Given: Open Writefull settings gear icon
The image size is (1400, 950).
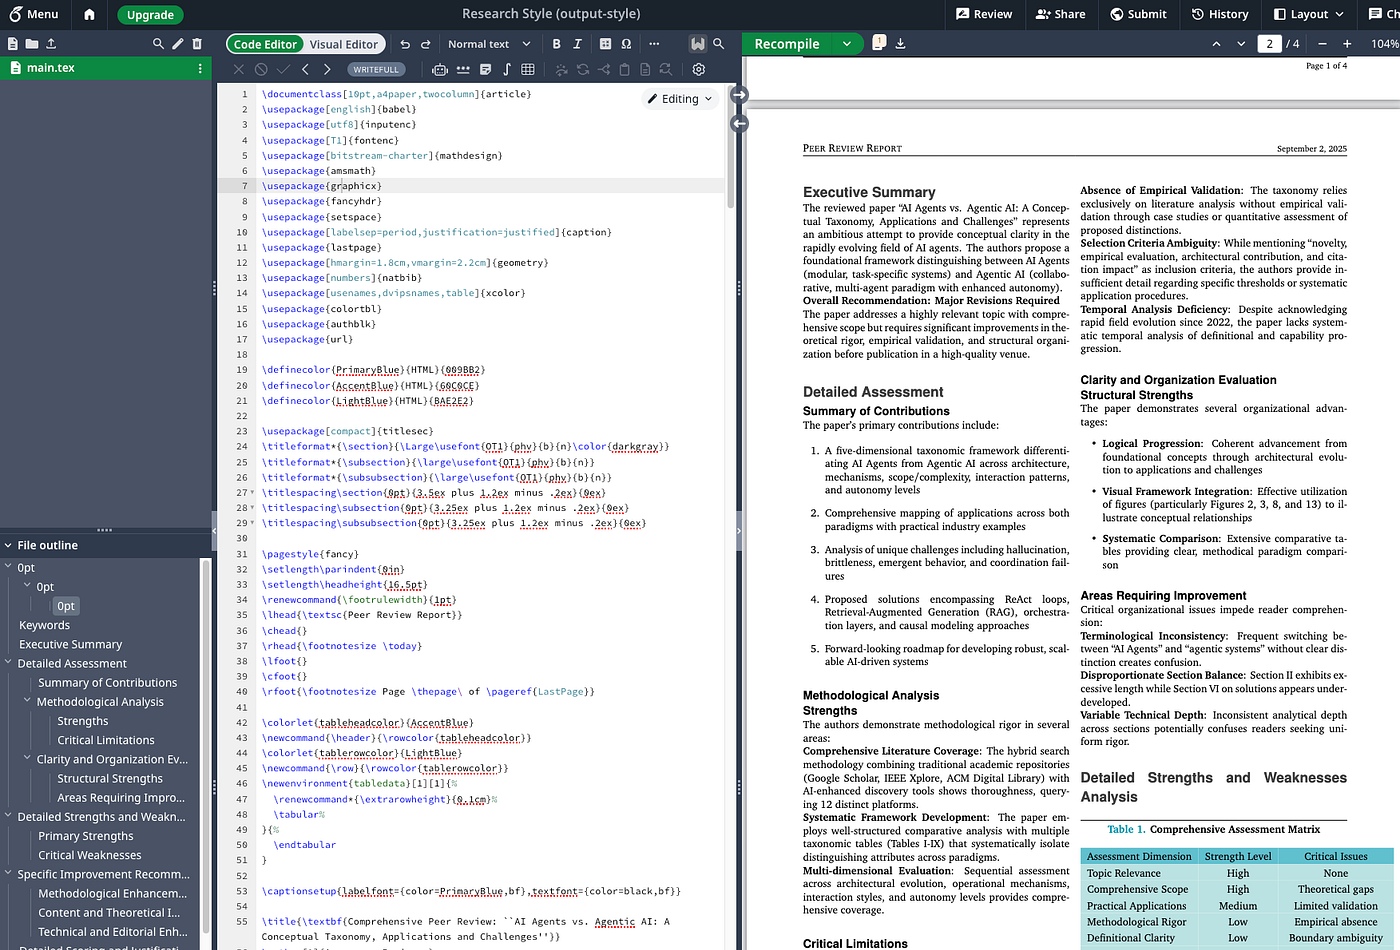Looking at the screenshot, I should point(699,69).
